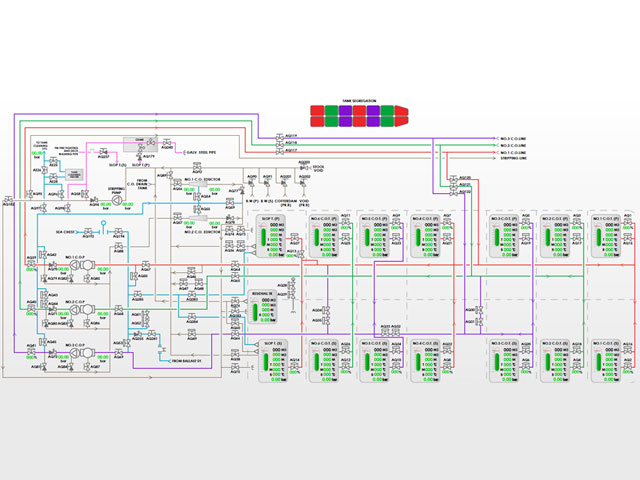Click the tank cleaning heater box
Viewport: 640px width, 480px height.
(74, 175)
